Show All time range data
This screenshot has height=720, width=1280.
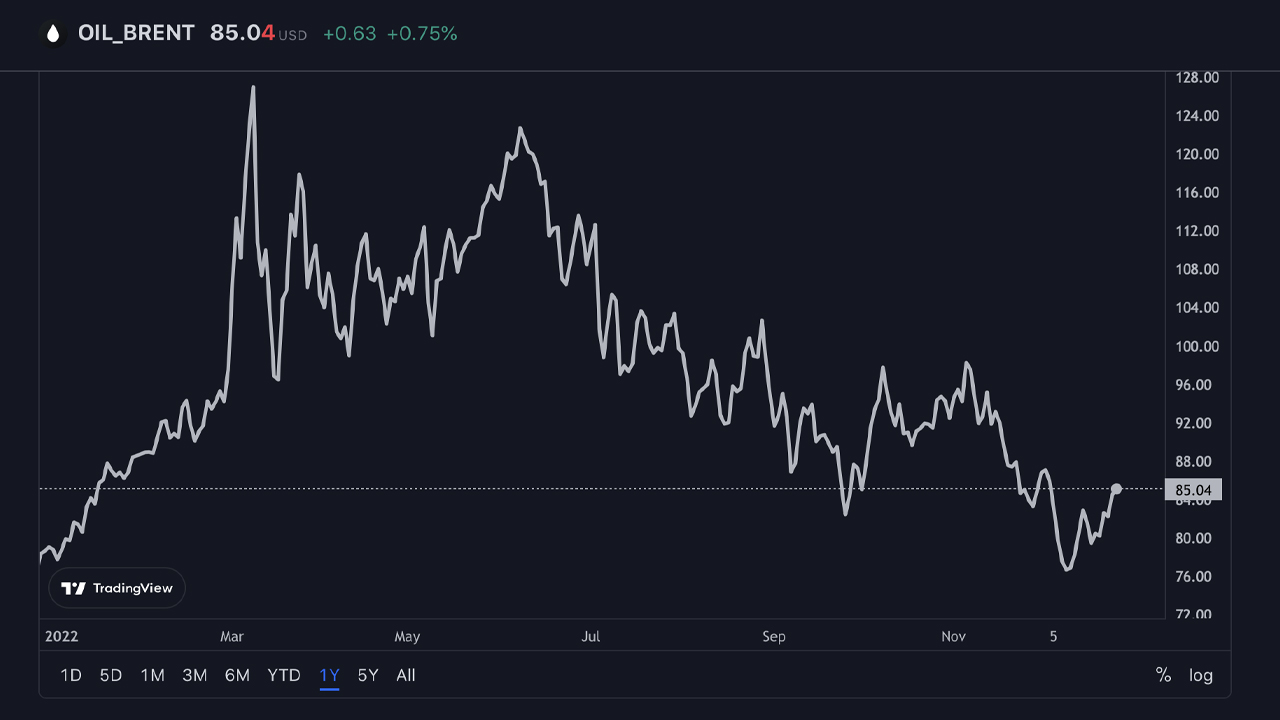(x=405, y=675)
